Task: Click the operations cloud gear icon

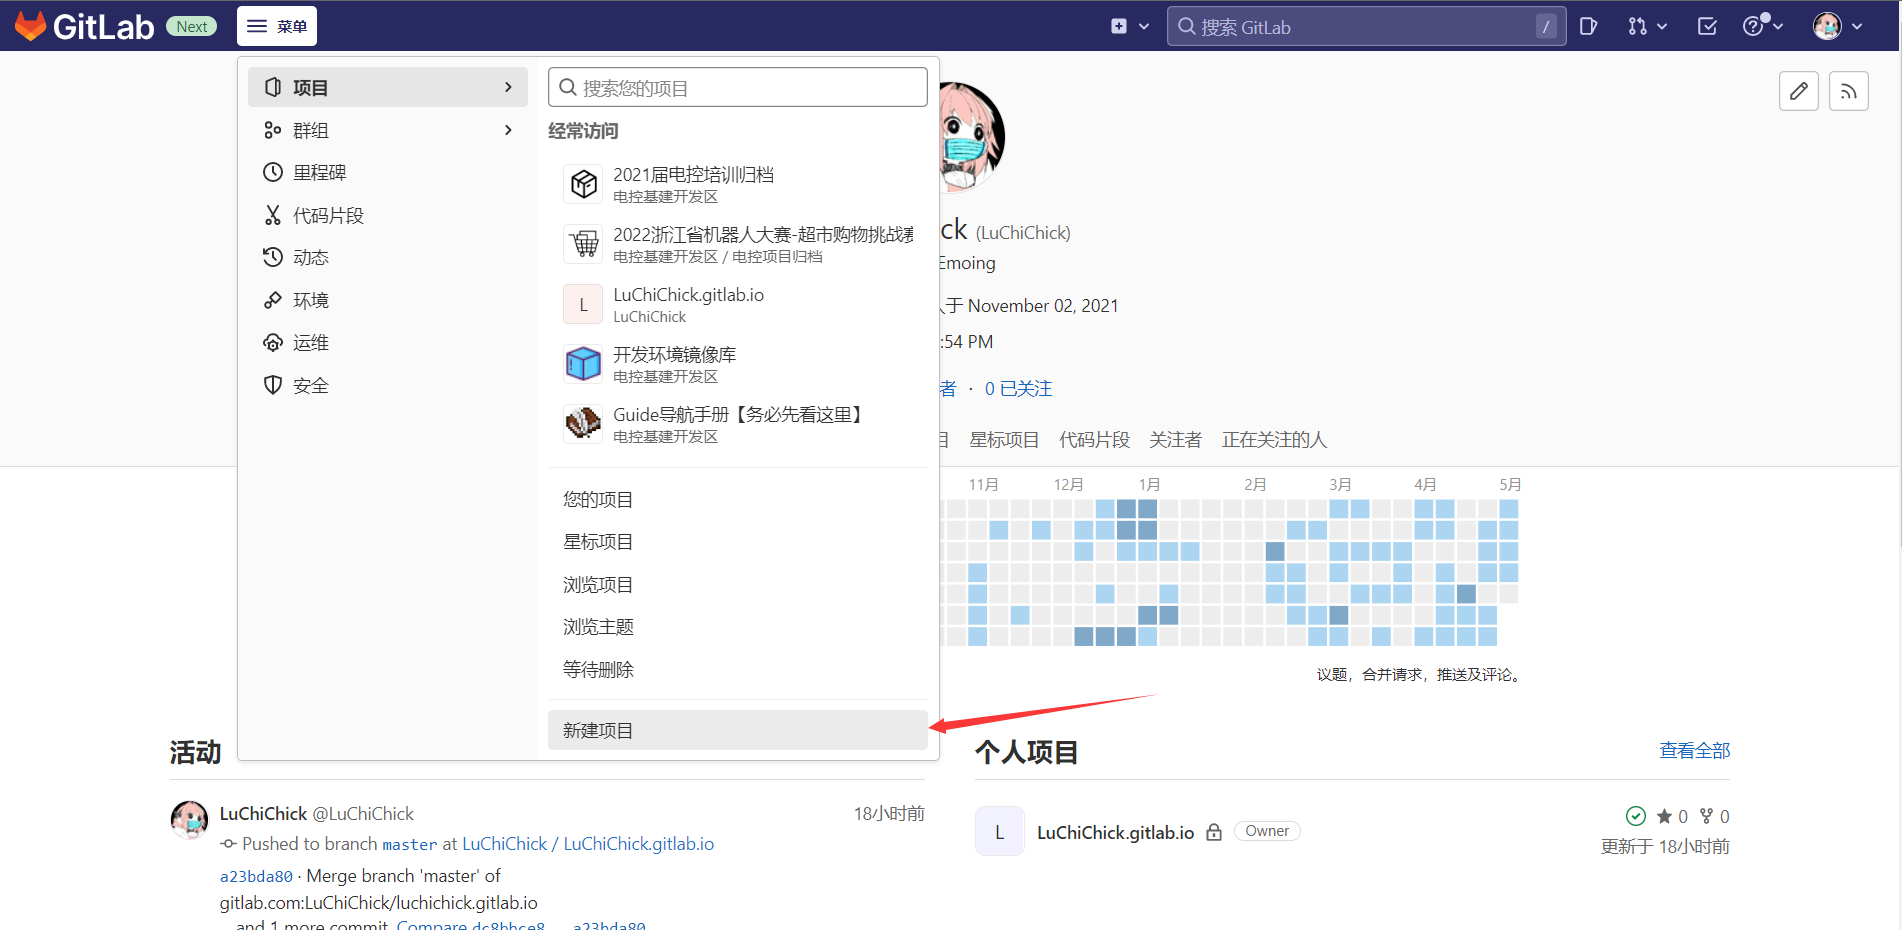Action: [272, 342]
